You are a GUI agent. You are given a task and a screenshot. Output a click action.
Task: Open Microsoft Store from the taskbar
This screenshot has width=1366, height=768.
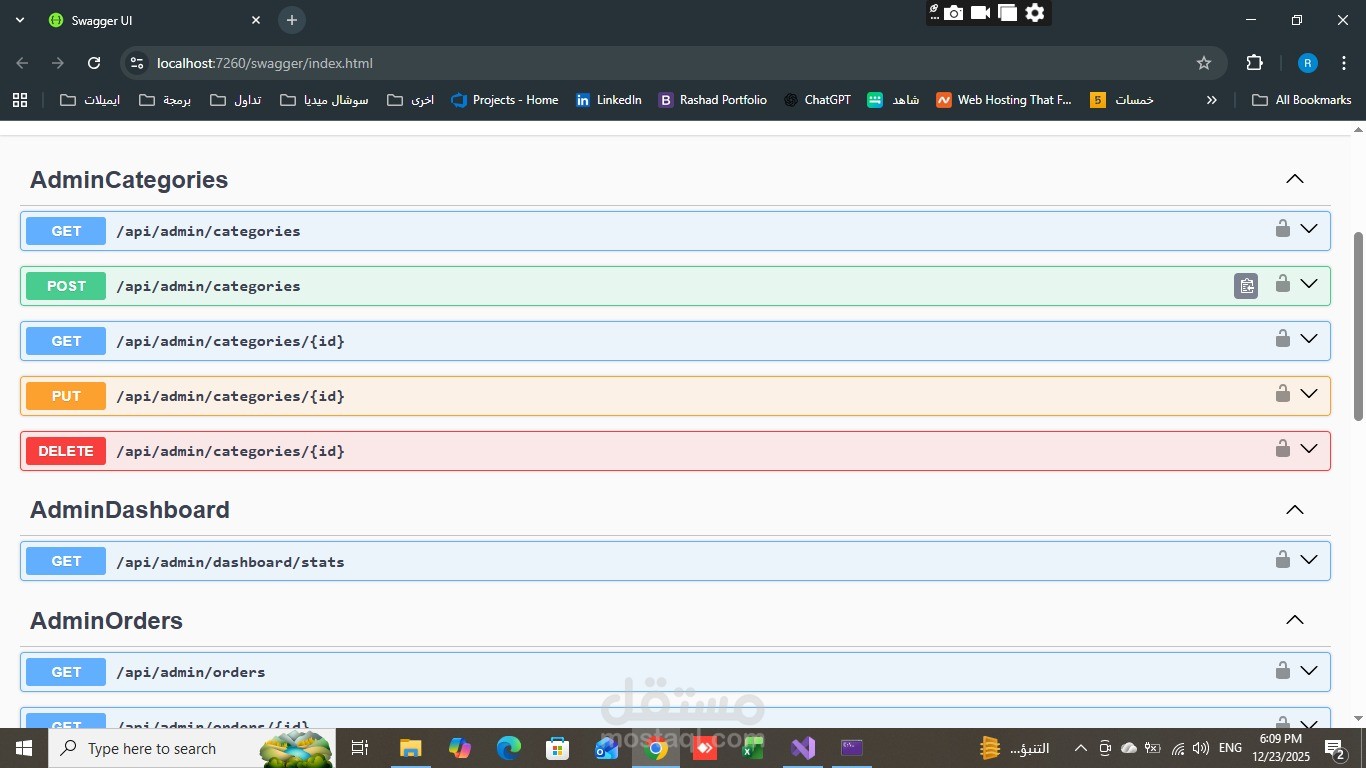point(558,748)
